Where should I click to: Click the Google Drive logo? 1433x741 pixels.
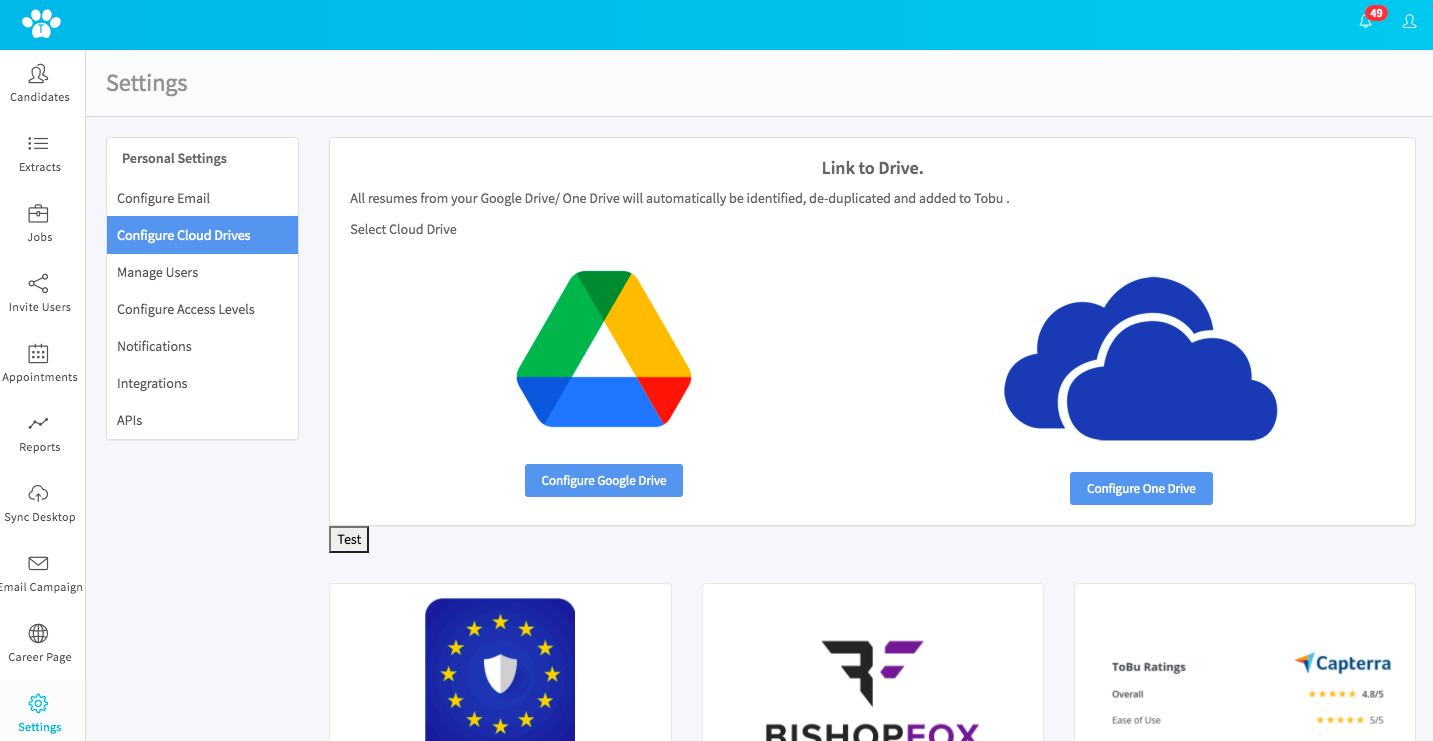[604, 348]
